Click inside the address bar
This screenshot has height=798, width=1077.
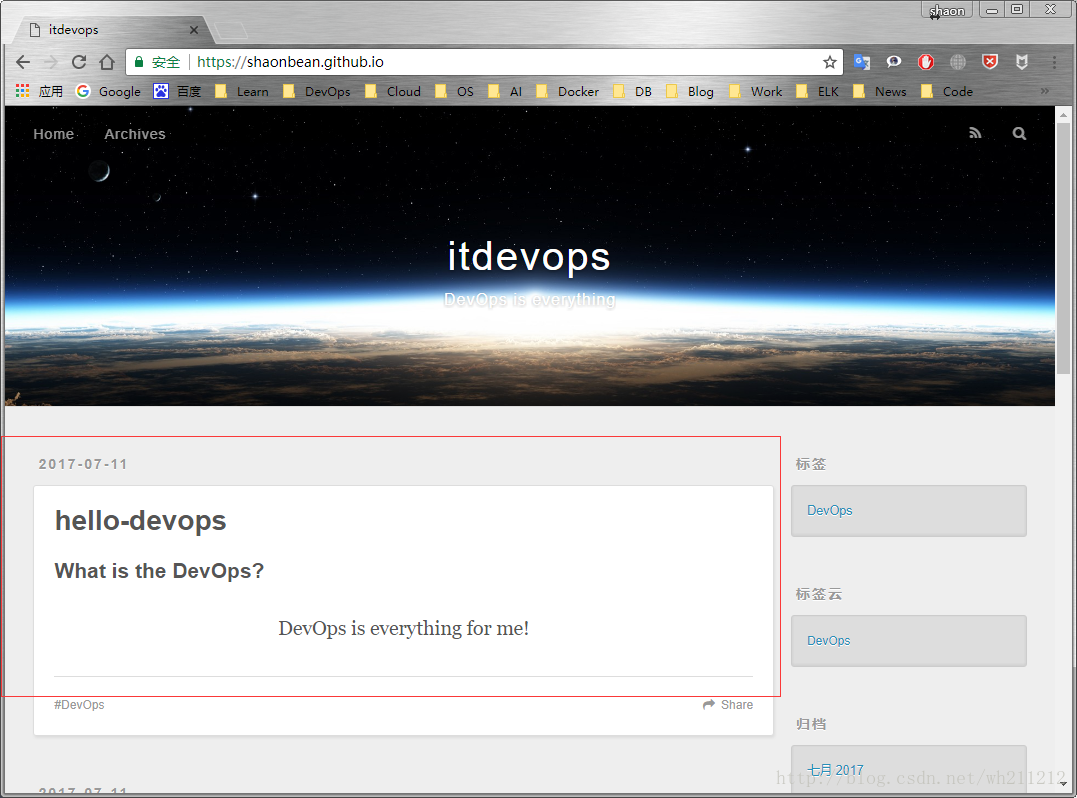tap(400, 61)
